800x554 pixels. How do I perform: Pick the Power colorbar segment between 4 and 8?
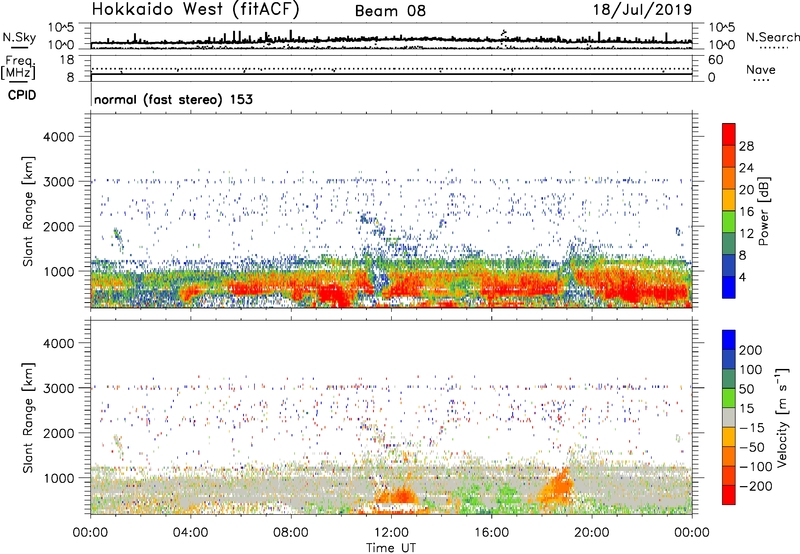(729, 266)
